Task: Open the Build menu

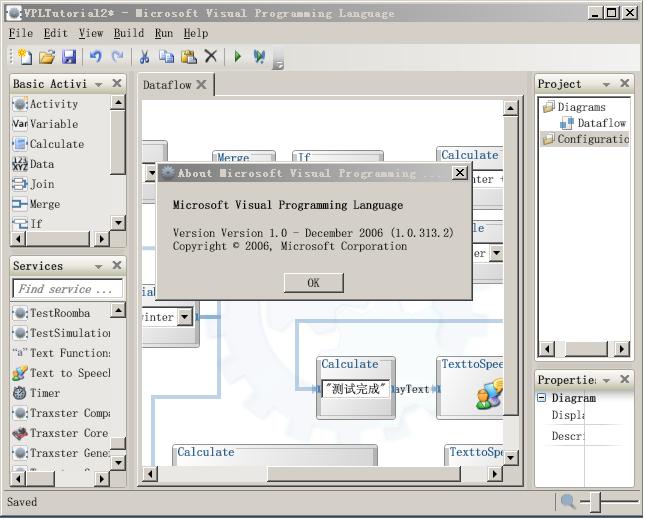Action: pos(129,33)
